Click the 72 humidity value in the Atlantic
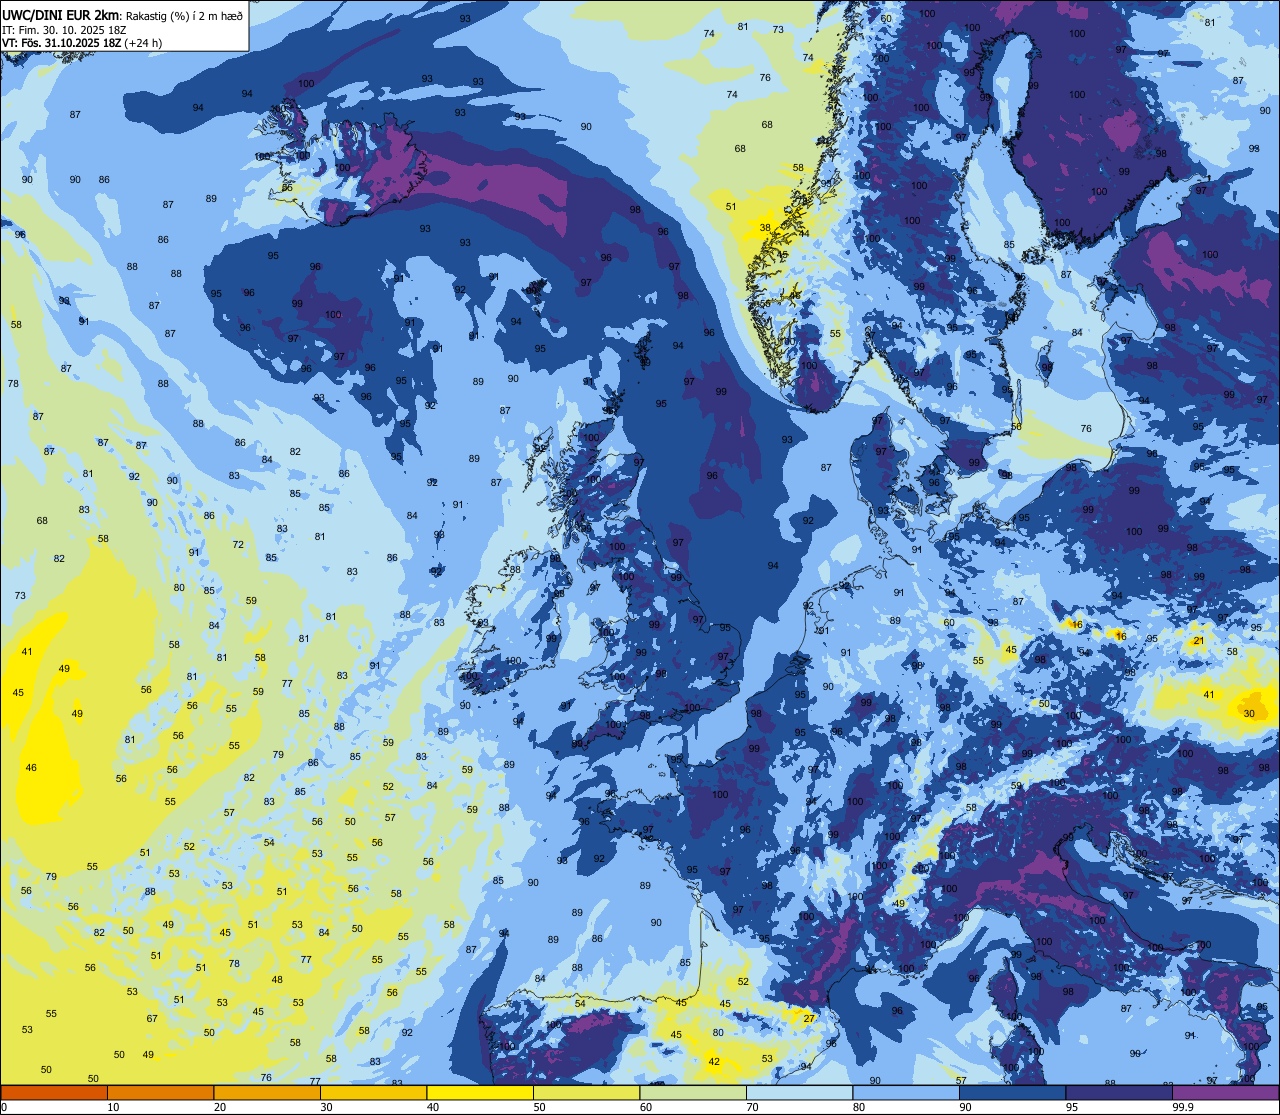The width and height of the screenshot is (1280, 1115). (238, 545)
